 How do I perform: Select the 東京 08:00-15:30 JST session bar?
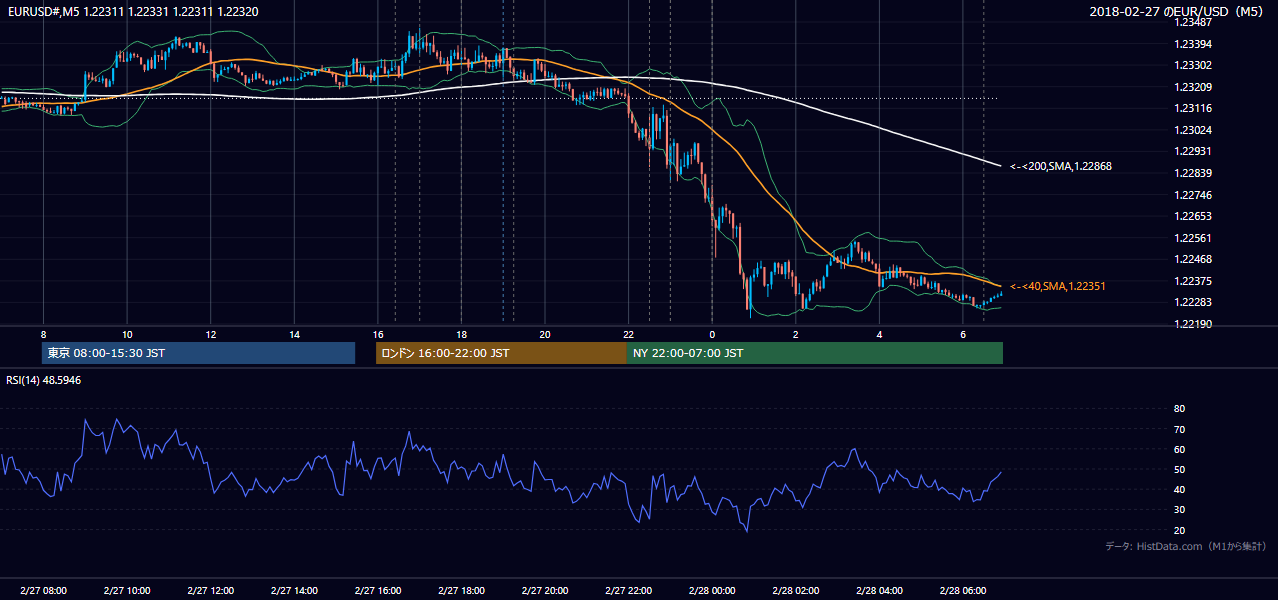[198, 353]
